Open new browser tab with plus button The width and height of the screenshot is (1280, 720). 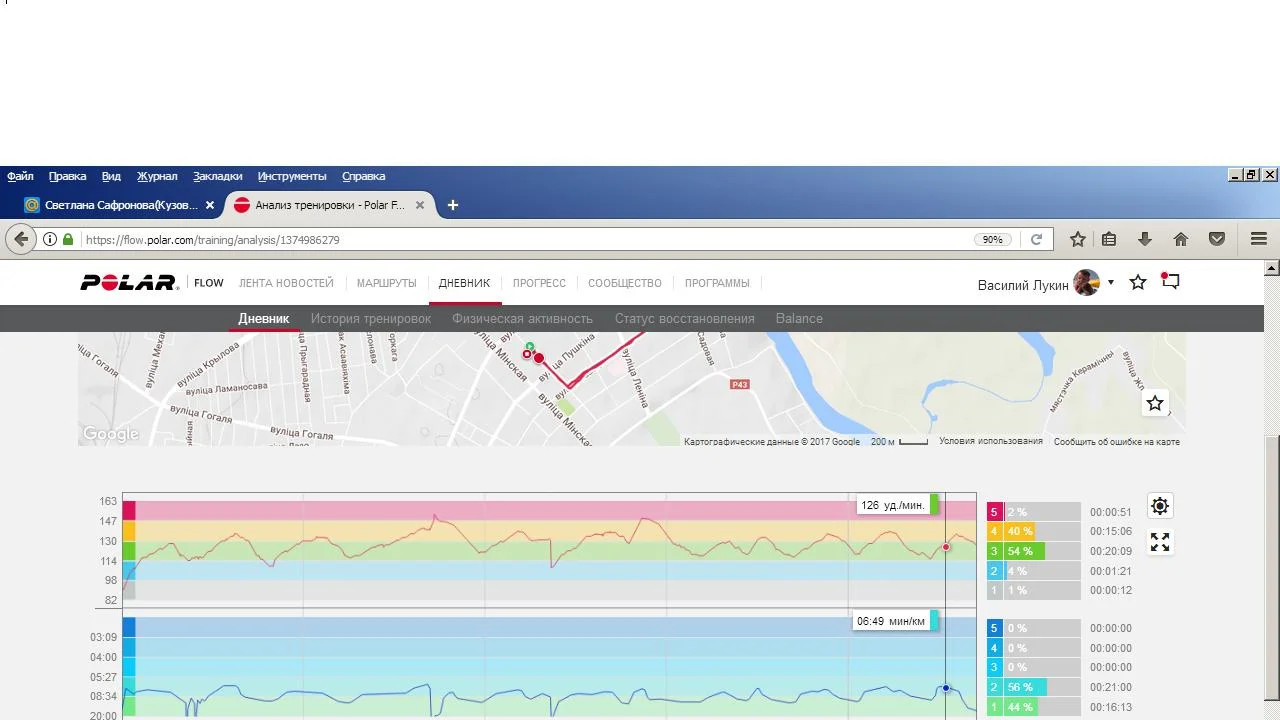pyautogui.click(x=453, y=205)
